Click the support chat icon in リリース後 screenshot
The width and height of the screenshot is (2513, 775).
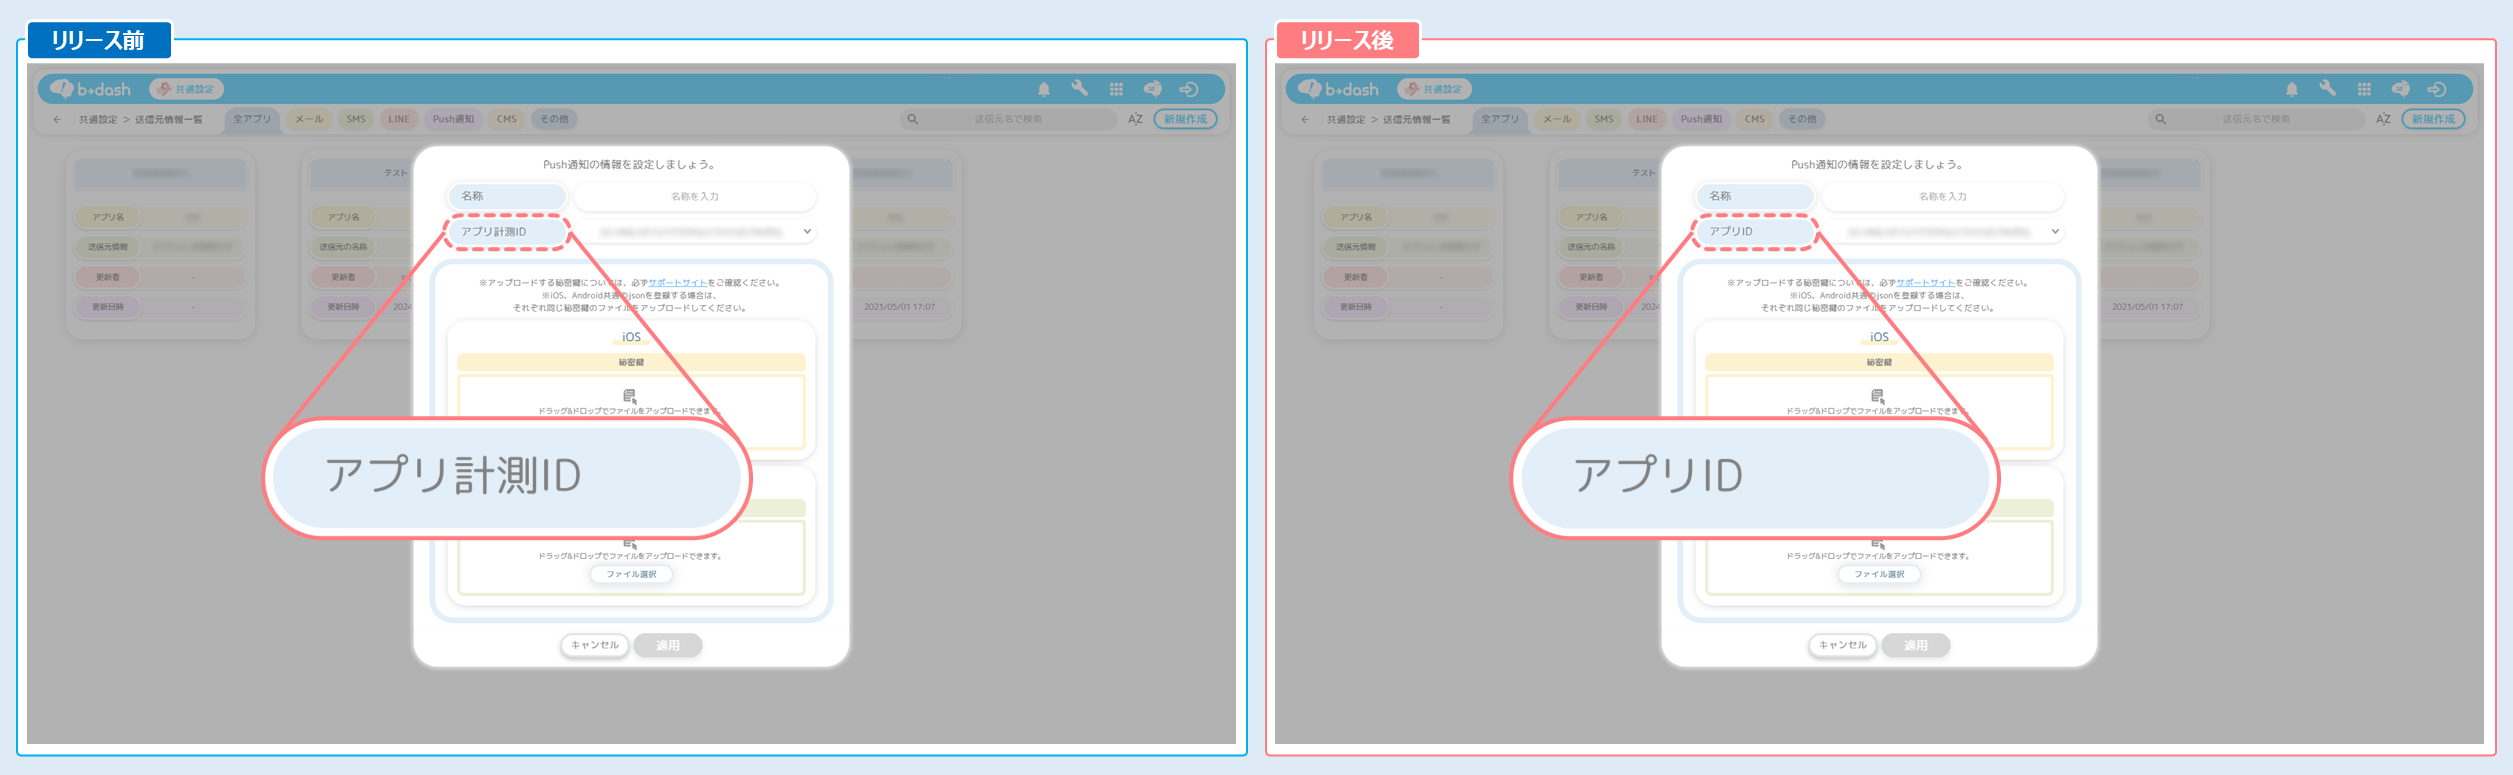coord(2400,89)
